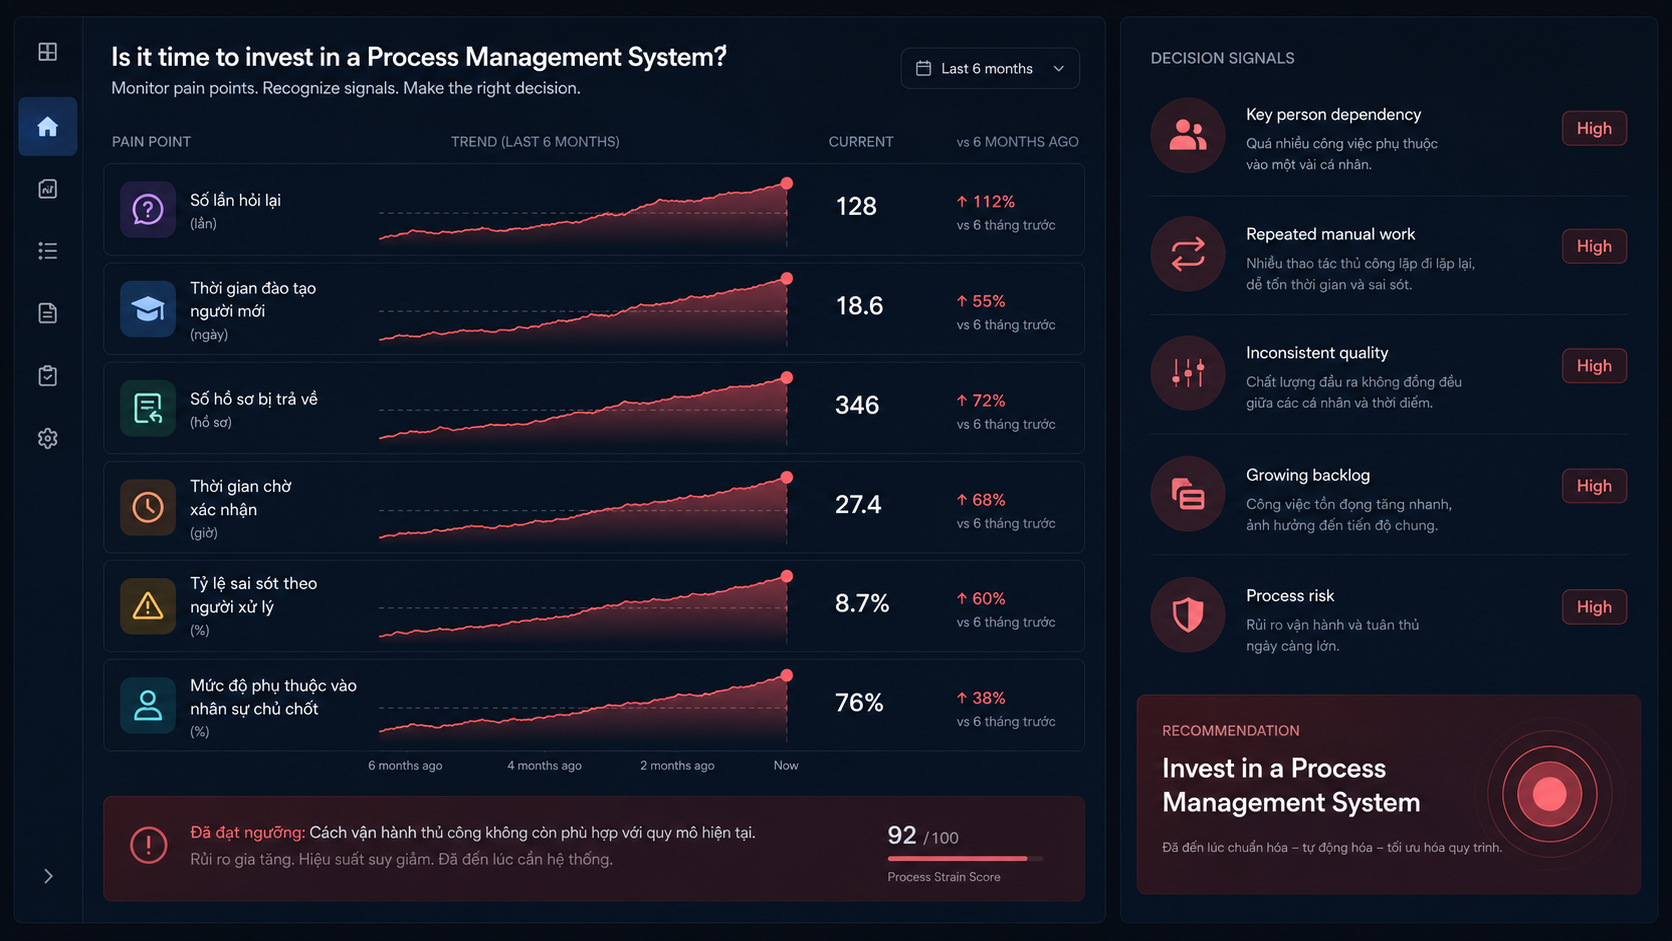1672x941 pixels.
Task: Click the 38% change value
Action: pyautogui.click(x=980, y=698)
